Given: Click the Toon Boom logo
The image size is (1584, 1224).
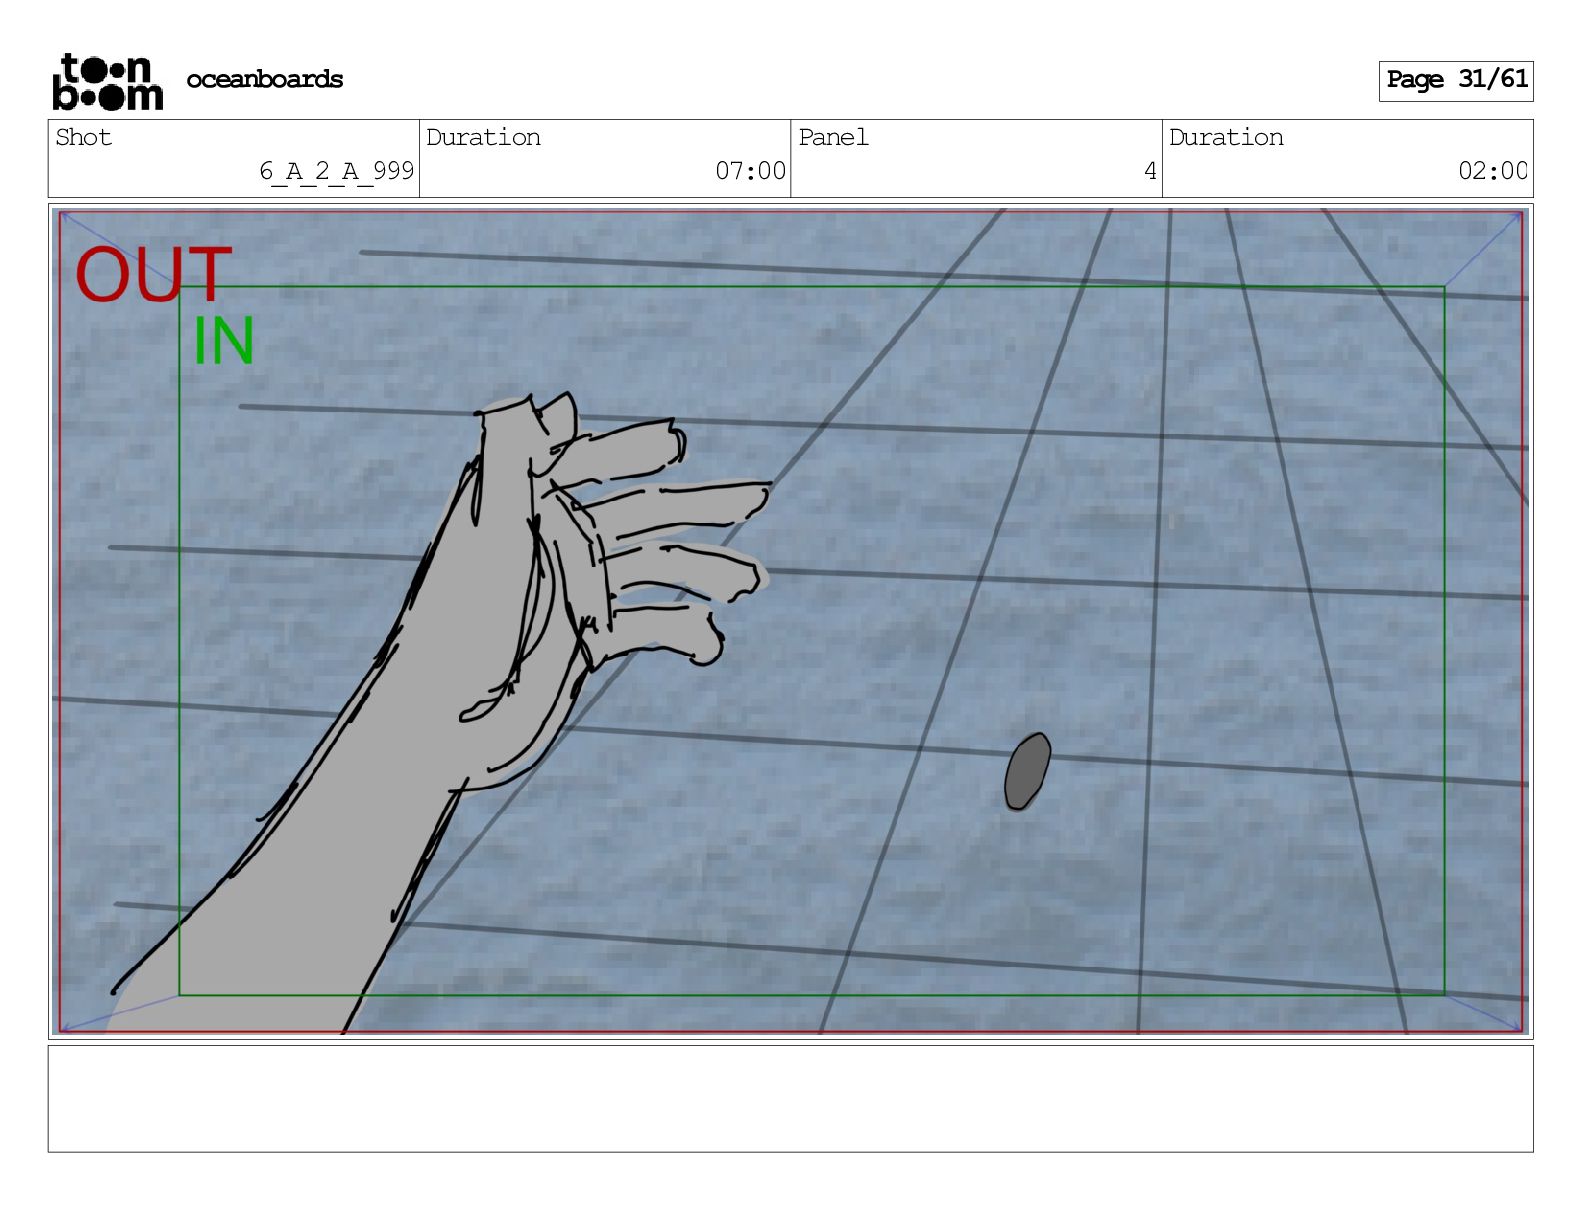Looking at the screenshot, I should coord(107,81).
